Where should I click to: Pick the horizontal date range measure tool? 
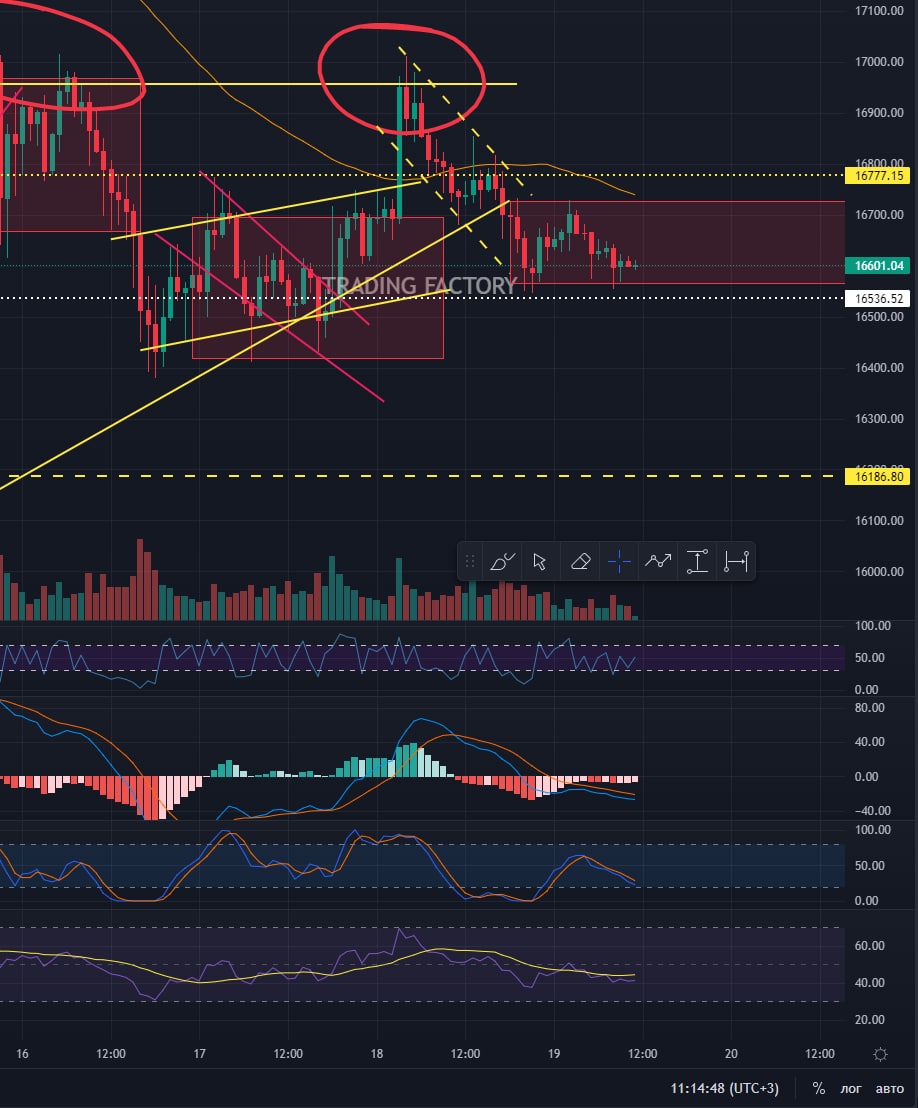pyautogui.click(x=736, y=562)
